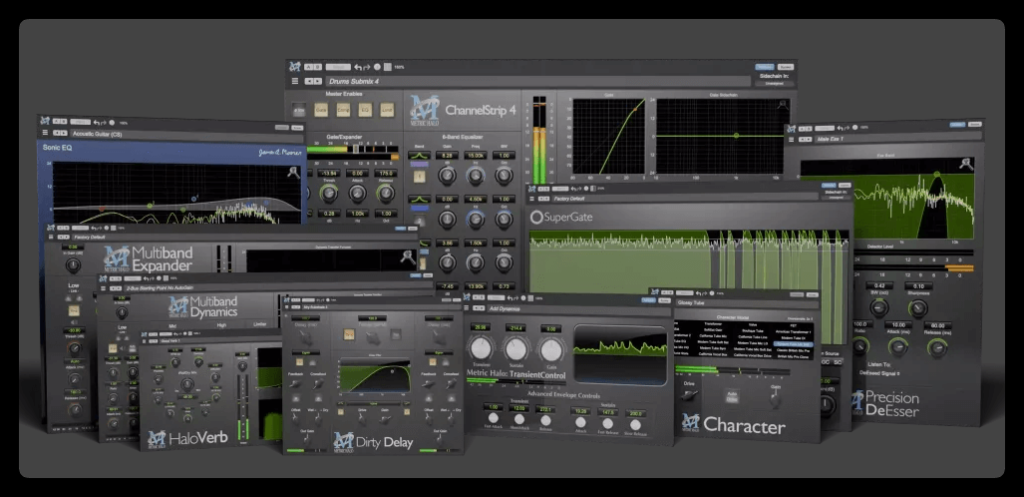
Task: Click the 10.00 Attack (ms) field in DeEsser
Action: click(x=898, y=325)
